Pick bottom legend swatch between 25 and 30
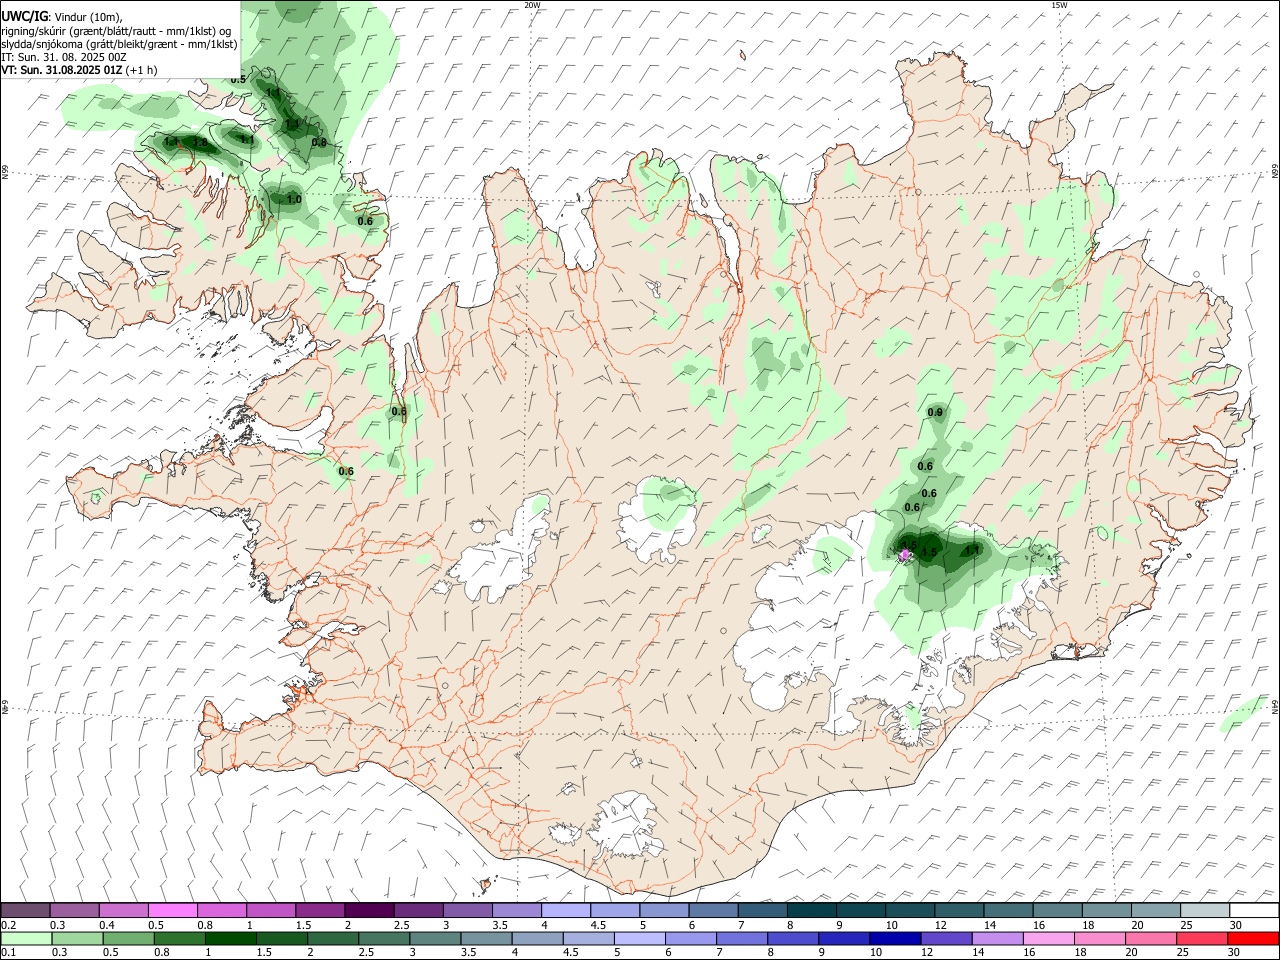 click(x=1202, y=939)
